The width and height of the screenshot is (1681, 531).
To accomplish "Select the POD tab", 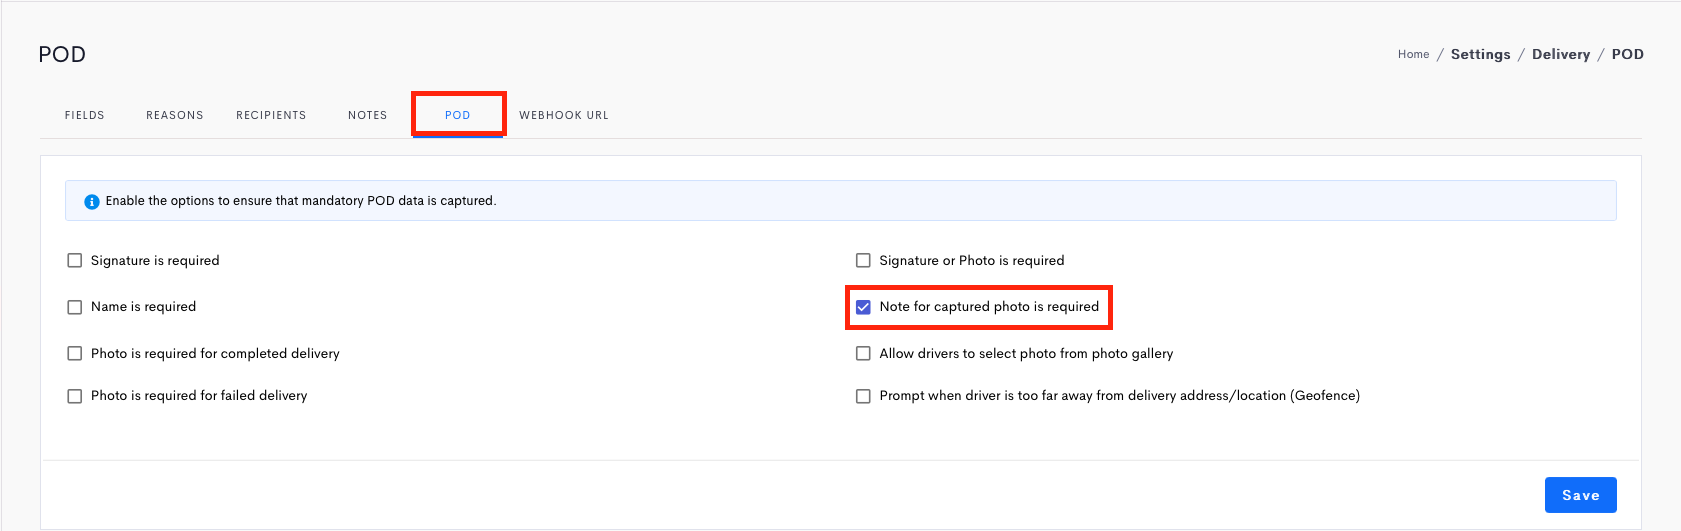I will pos(458,115).
